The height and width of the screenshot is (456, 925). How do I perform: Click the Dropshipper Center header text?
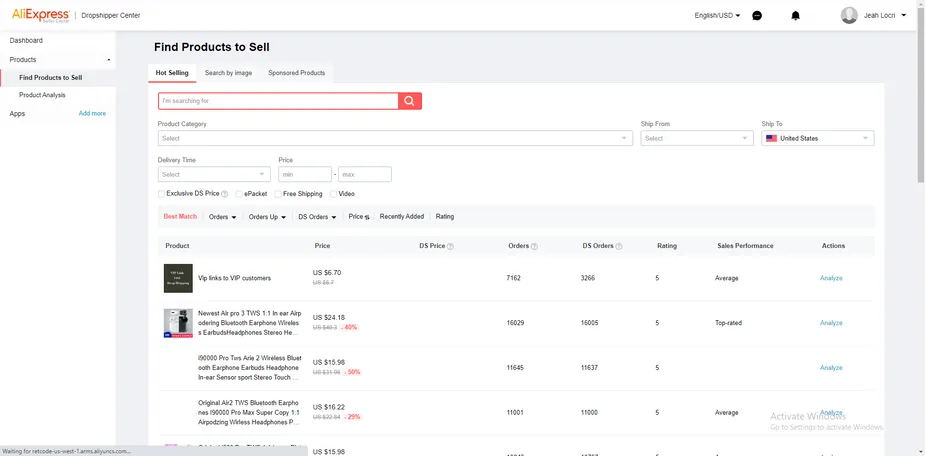(110, 15)
